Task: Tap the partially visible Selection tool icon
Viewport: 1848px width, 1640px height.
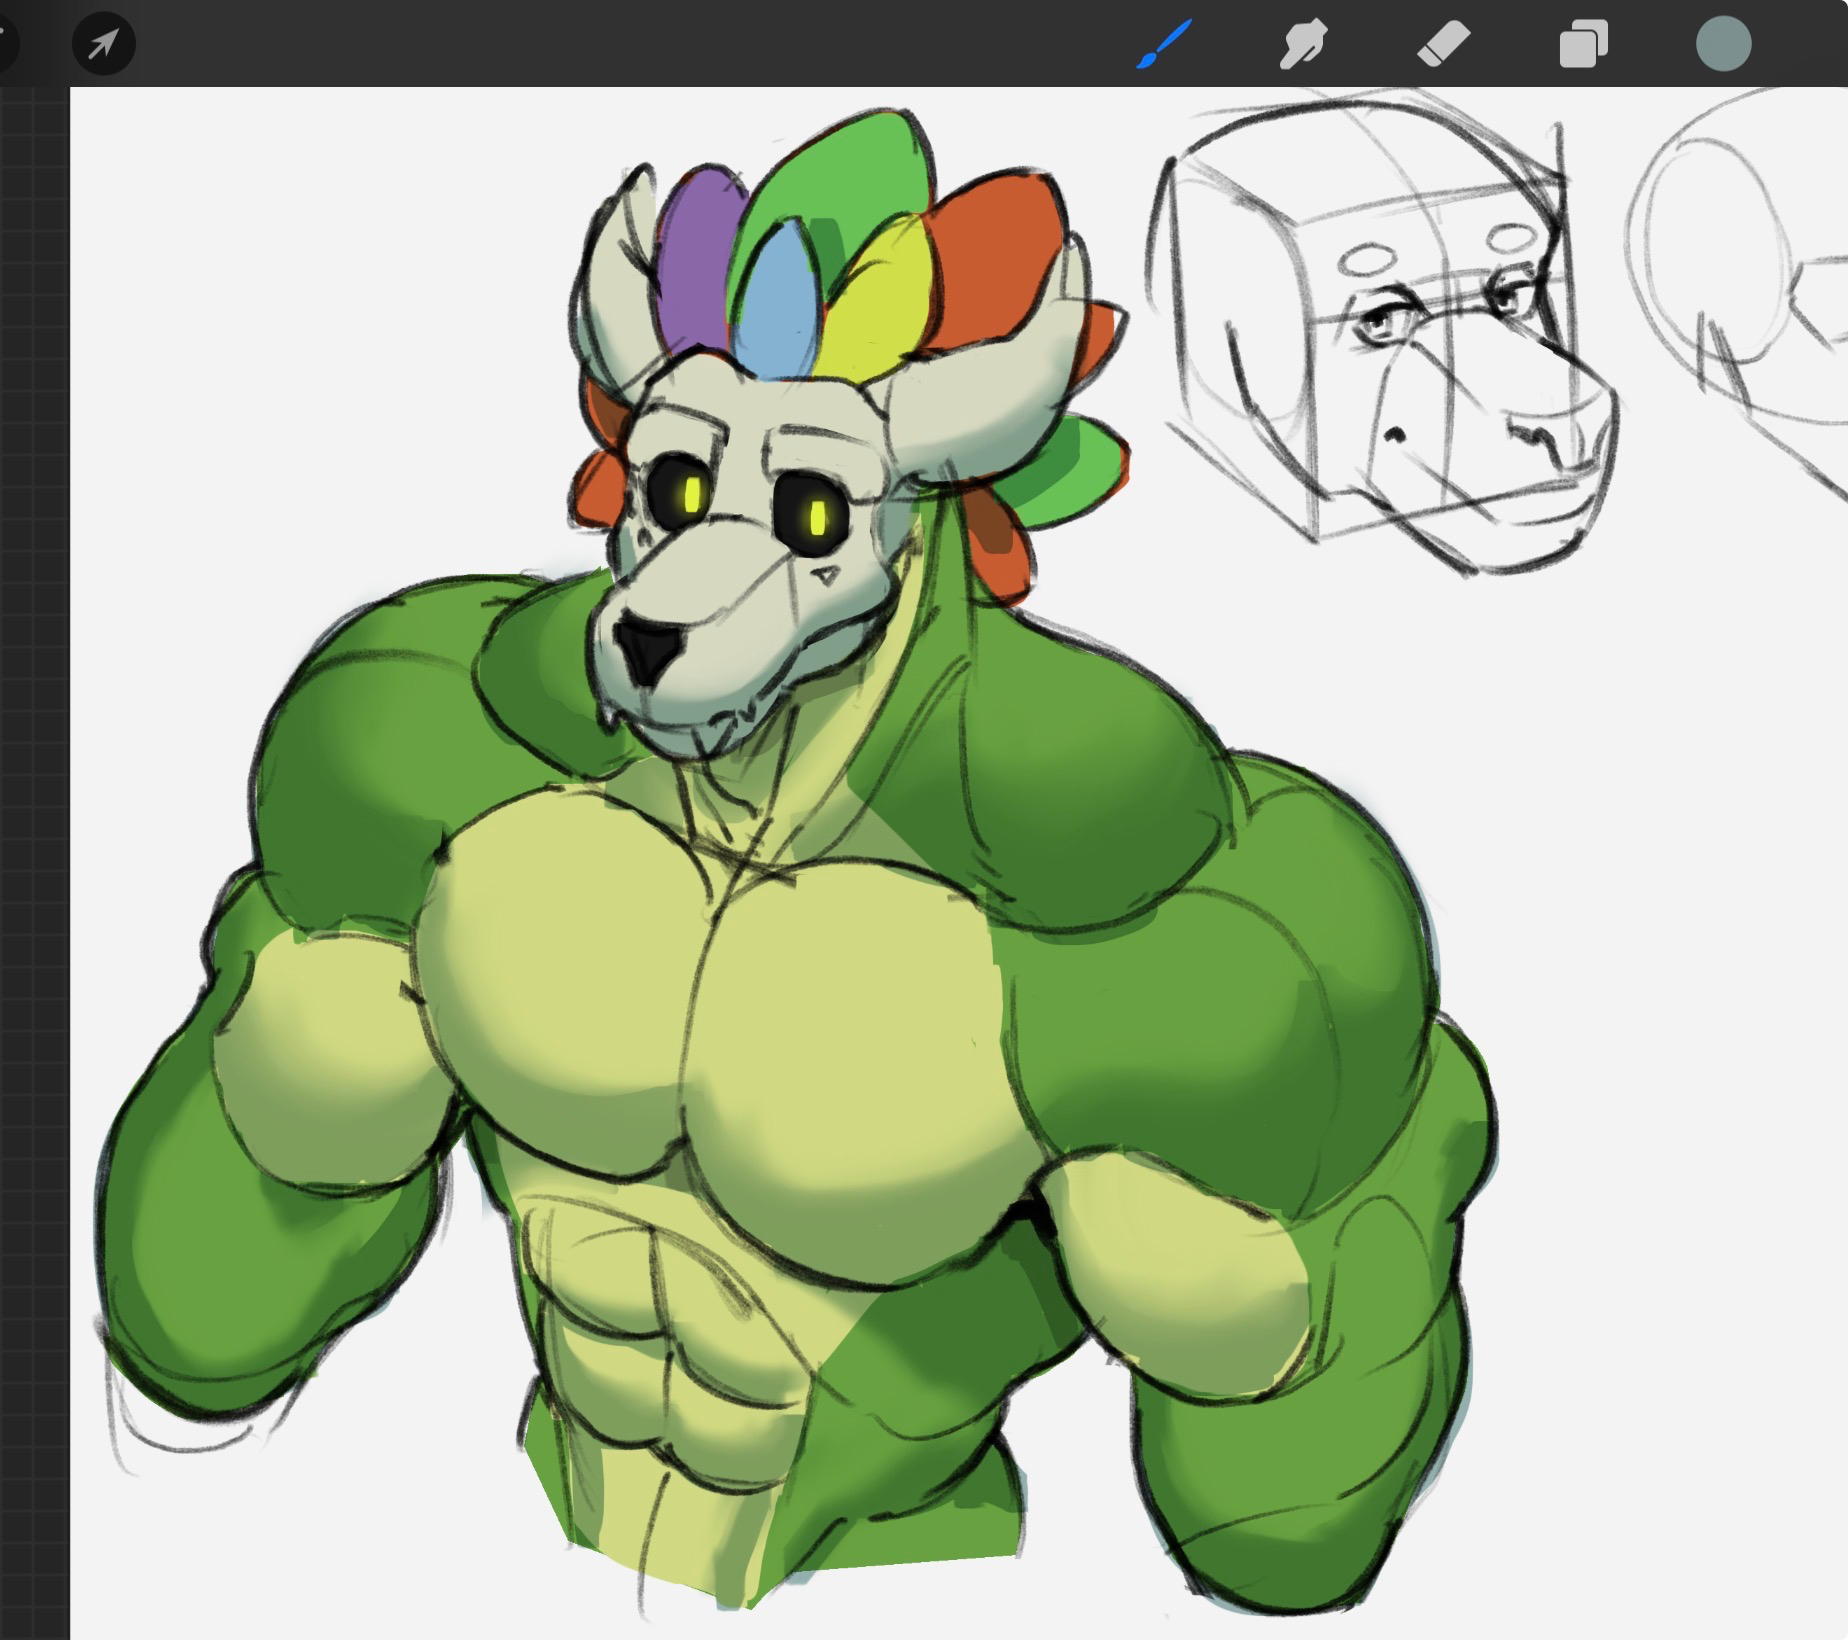Action: tap(6, 44)
